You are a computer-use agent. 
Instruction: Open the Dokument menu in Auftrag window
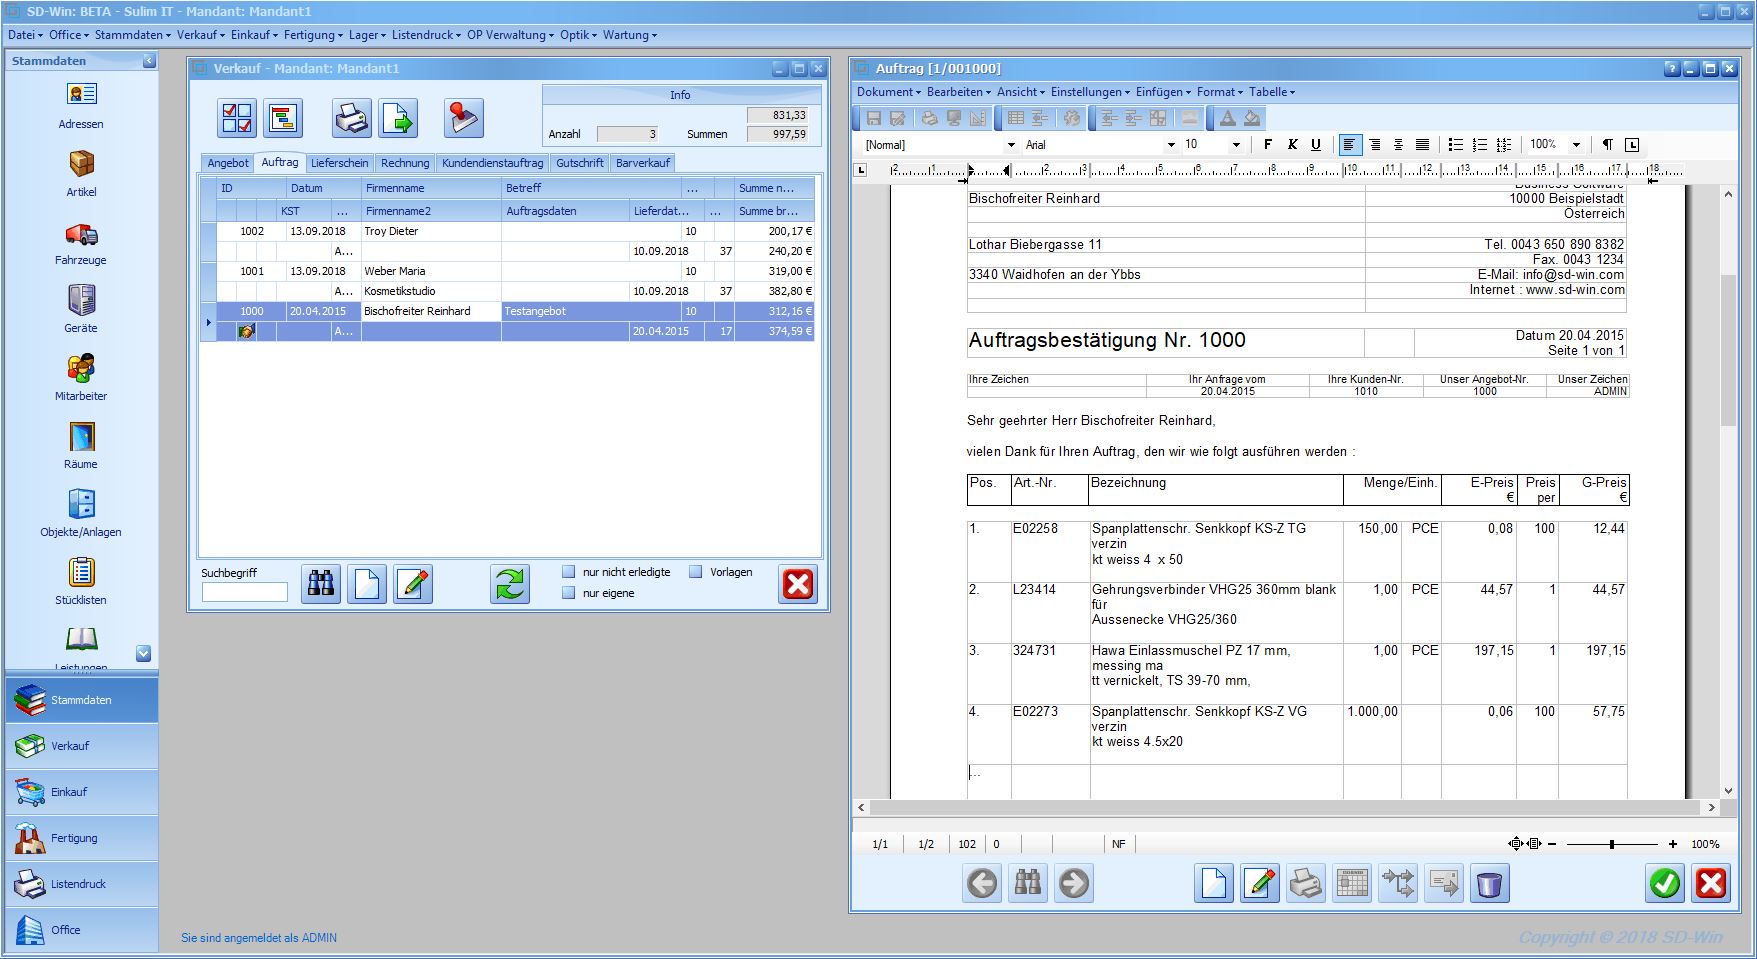[x=888, y=92]
